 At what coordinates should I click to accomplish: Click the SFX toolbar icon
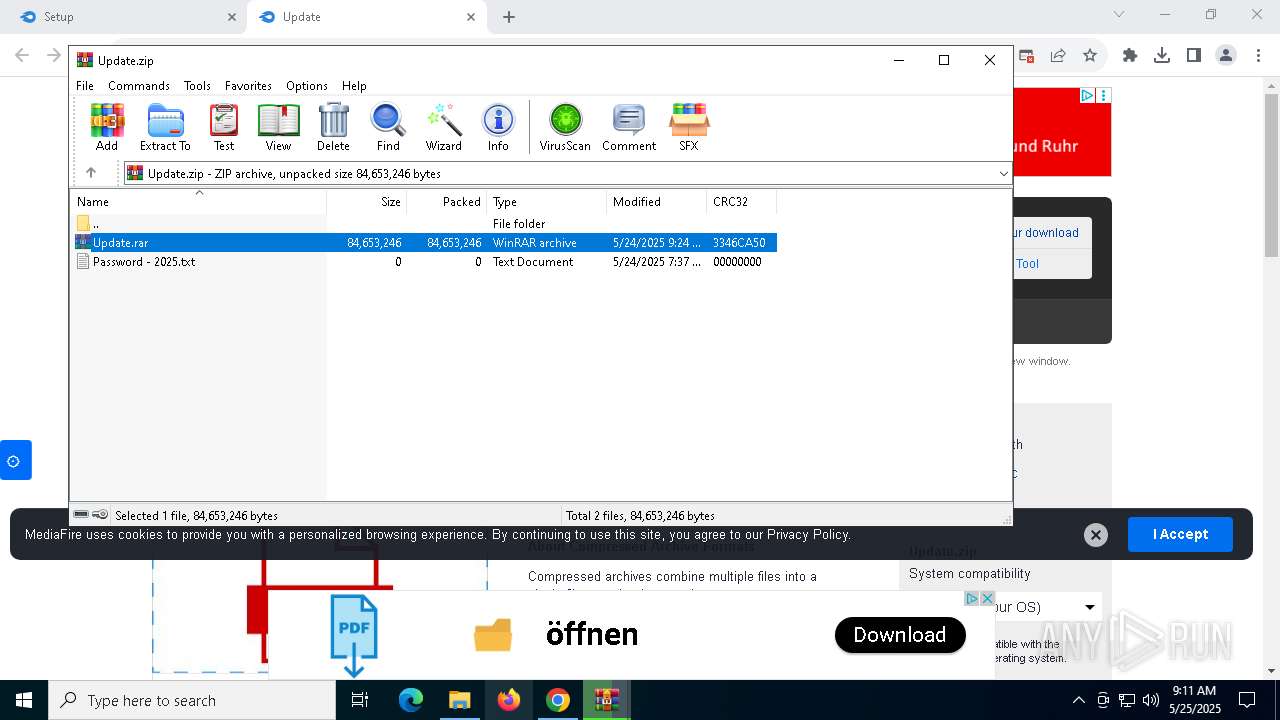(689, 127)
